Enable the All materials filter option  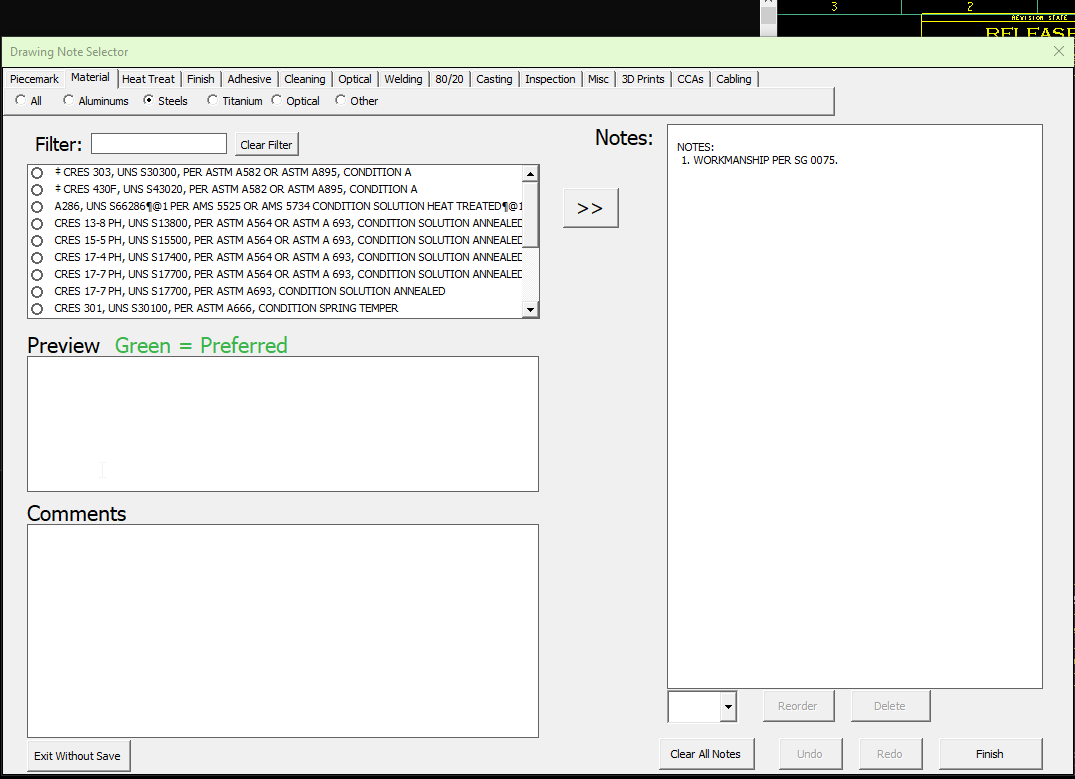pos(21,100)
